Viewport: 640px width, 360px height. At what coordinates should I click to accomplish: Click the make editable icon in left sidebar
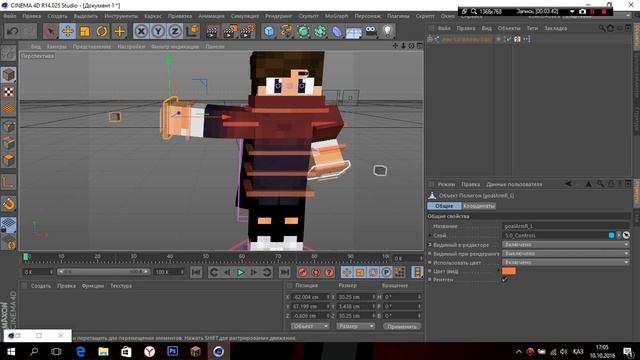(8, 53)
